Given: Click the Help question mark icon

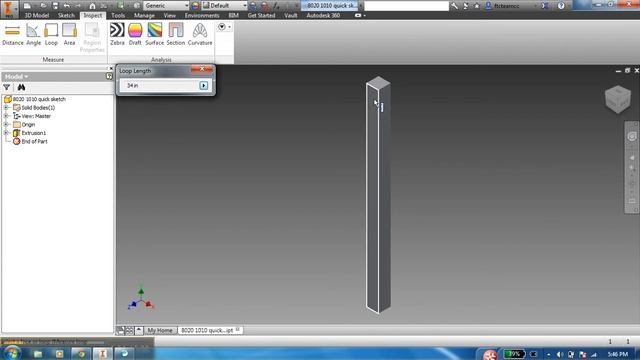Looking at the screenshot, I should coord(561,6).
